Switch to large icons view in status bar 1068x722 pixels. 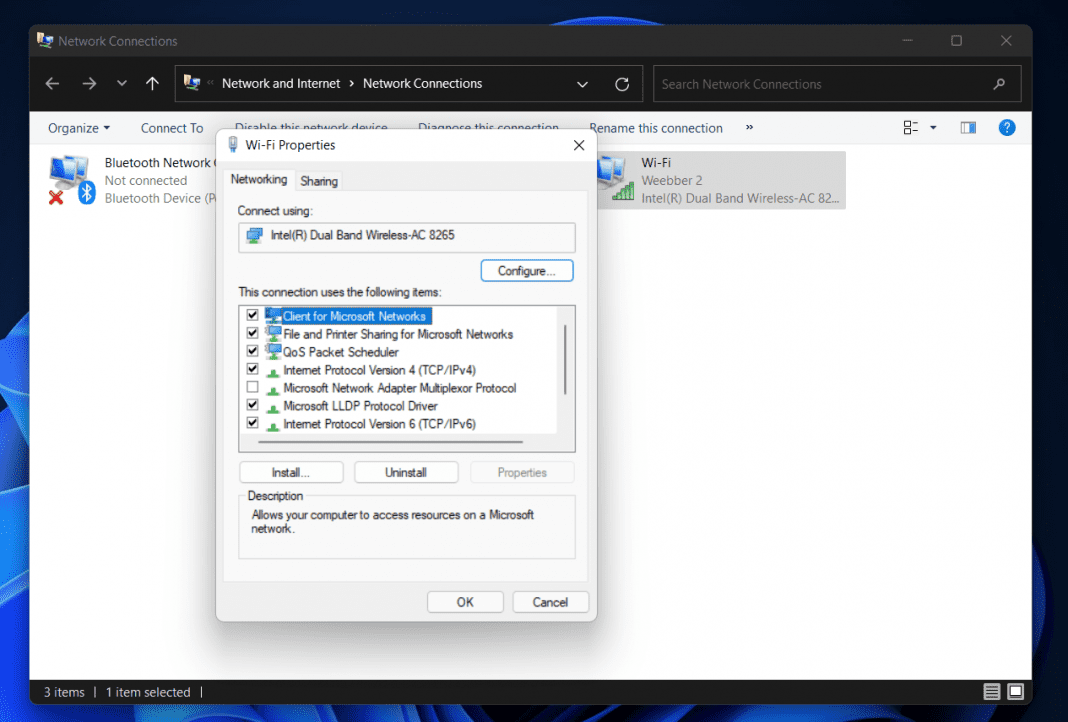tap(1015, 692)
